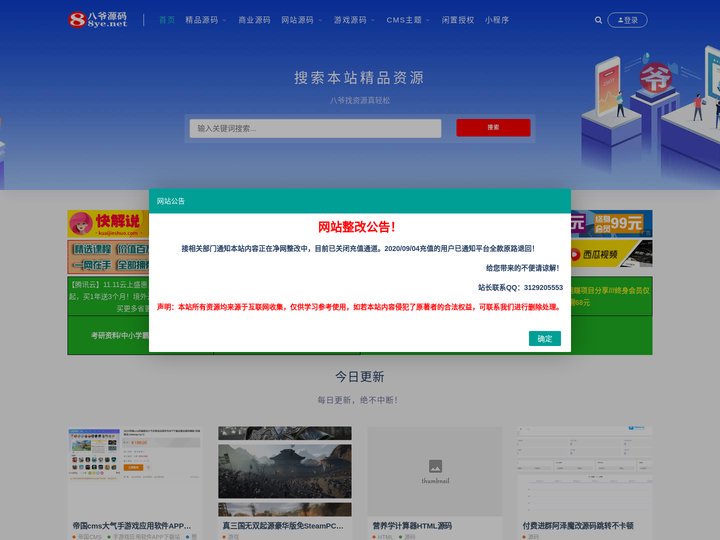Open the 真三国无双起源 card thumbnail

click(x=285, y=471)
